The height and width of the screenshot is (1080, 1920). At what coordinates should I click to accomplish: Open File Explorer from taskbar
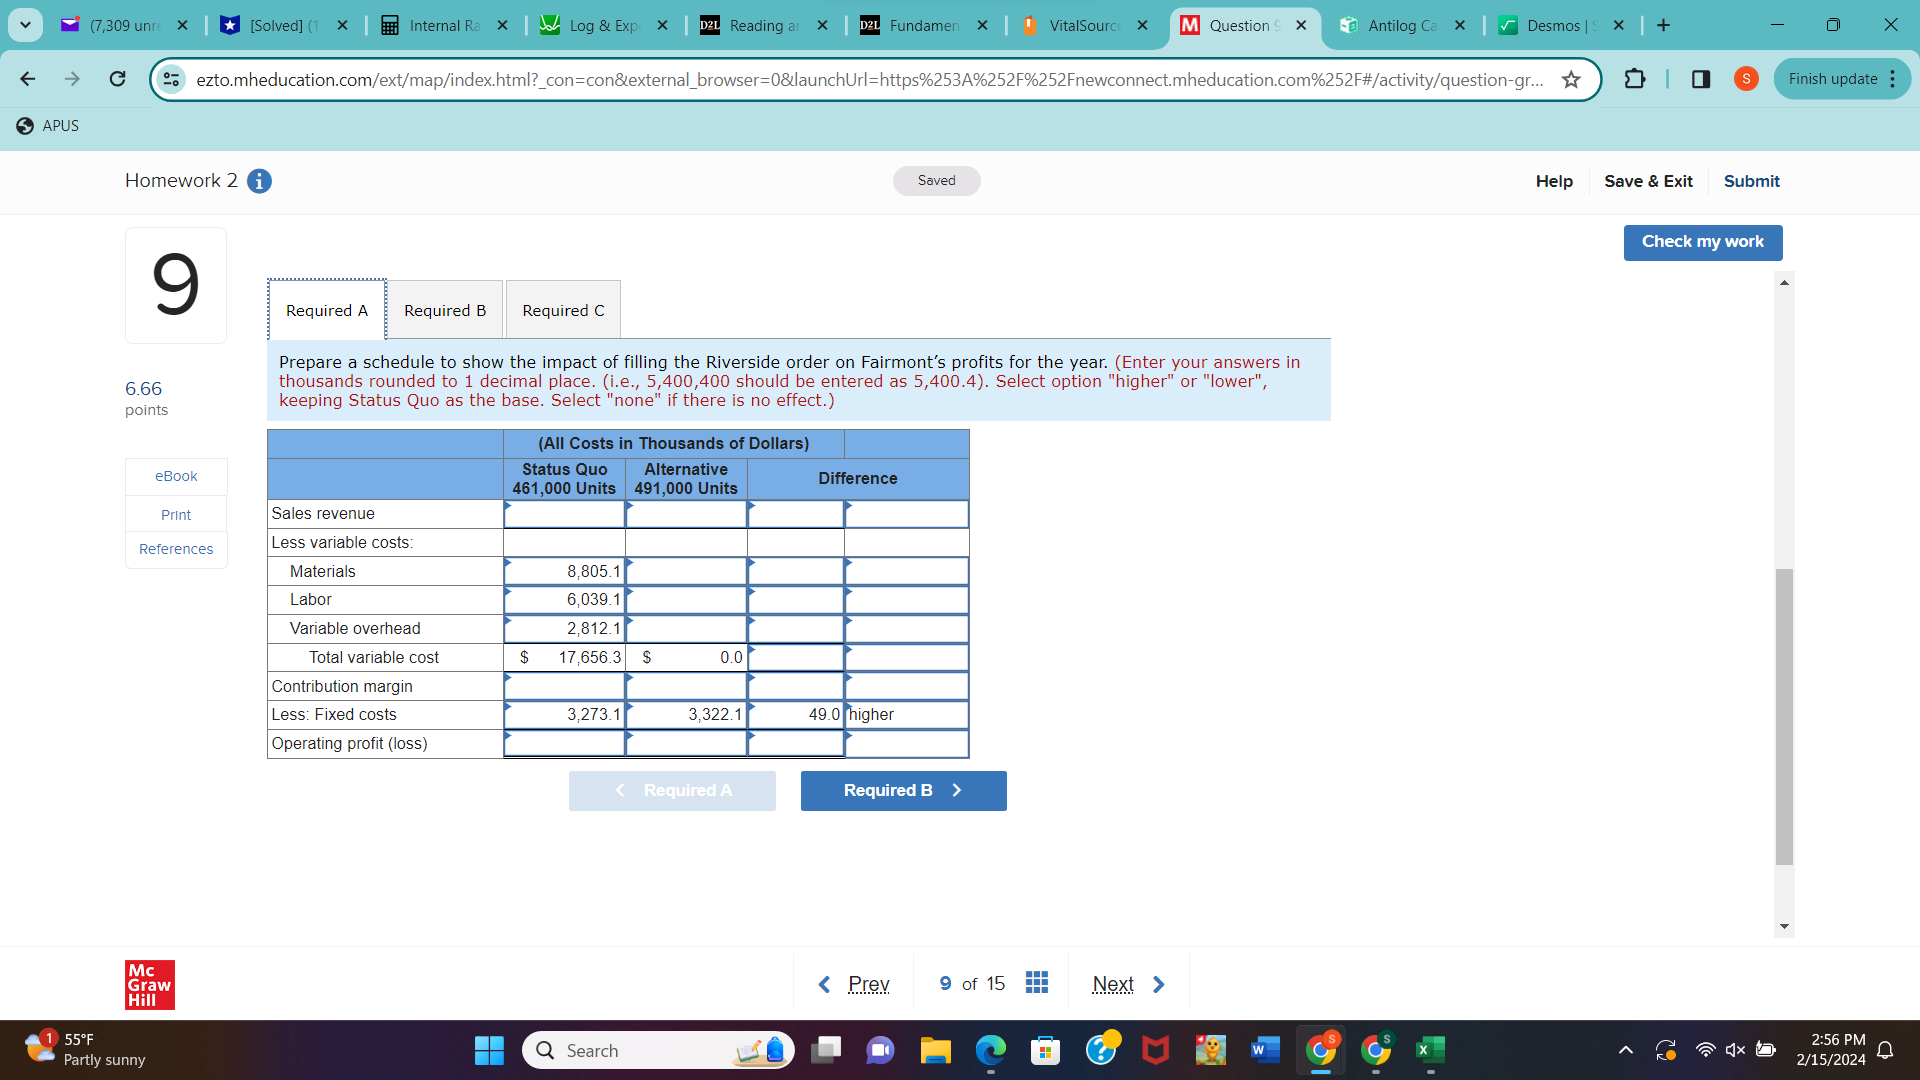click(x=935, y=1050)
